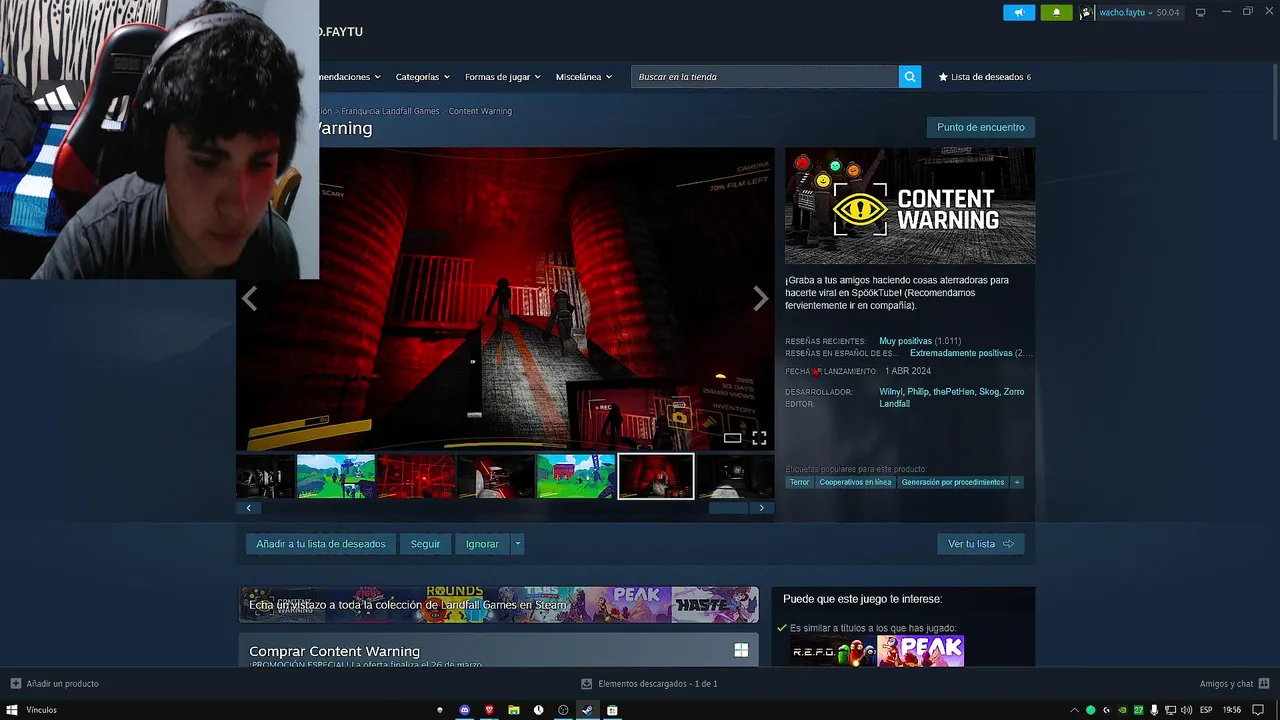Click the clock app taskbar icon
1280x720 pixels.
538,710
